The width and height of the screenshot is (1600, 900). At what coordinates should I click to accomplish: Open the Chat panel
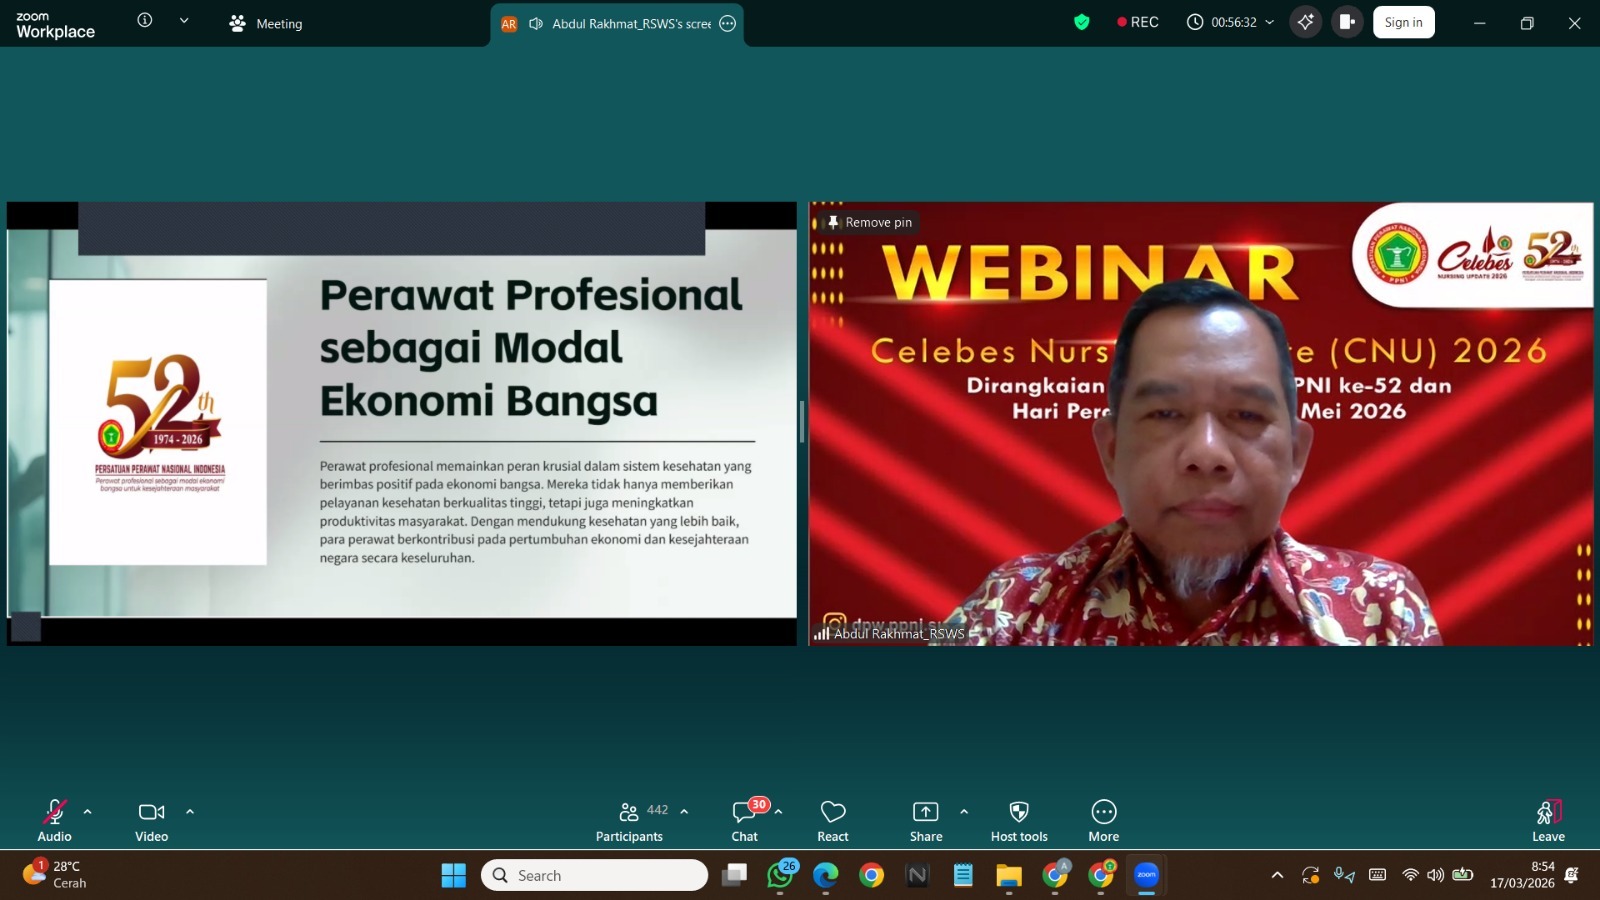coord(745,821)
